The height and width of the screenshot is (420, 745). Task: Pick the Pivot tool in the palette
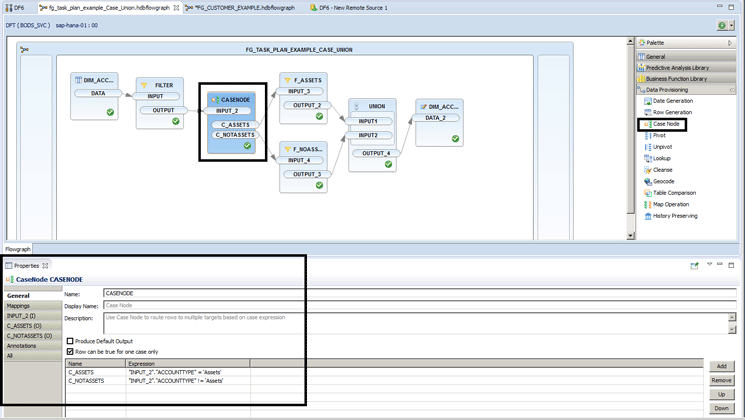point(659,136)
